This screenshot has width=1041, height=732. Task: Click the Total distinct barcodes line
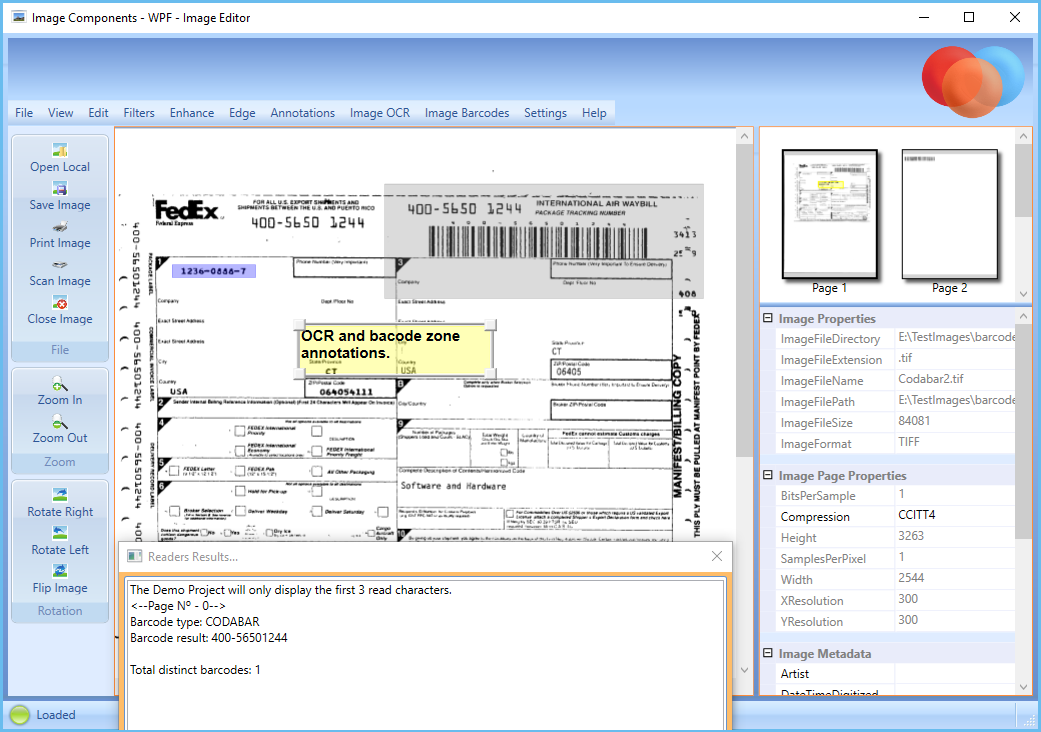[x=195, y=670]
